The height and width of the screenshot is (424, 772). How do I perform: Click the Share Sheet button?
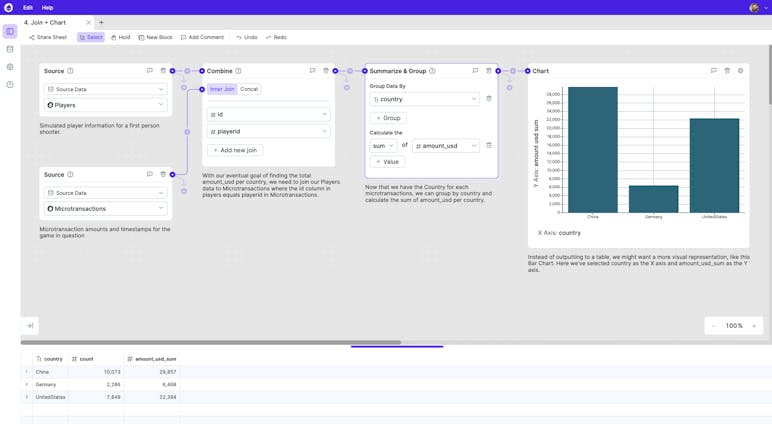pyautogui.click(x=48, y=37)
